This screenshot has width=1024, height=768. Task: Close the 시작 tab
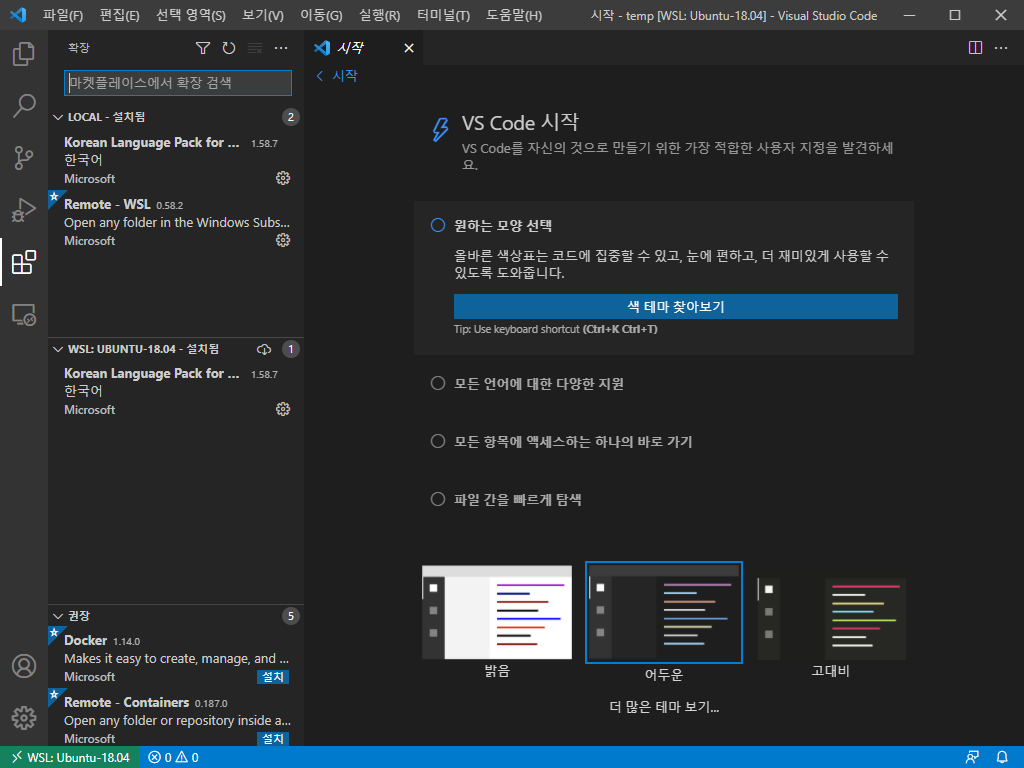point(409,48)
